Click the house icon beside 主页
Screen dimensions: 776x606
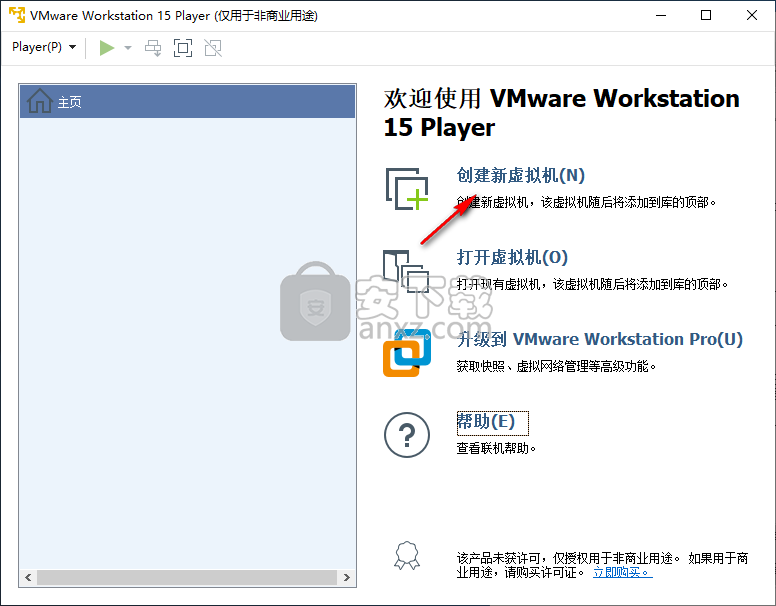[40, 101]
